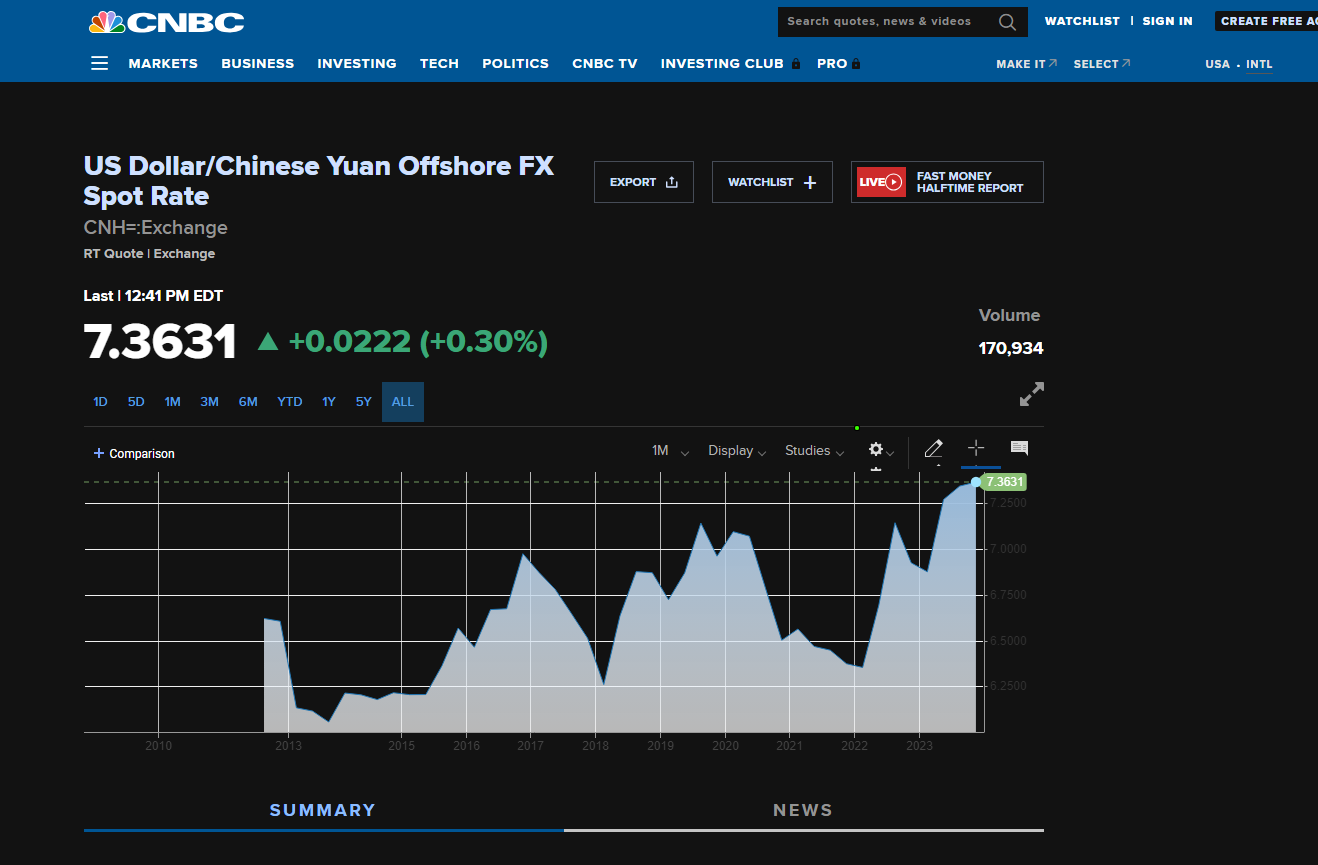Expand the Display dropdown
The width and height of the screenshot is (1318, 865).
[737, 451]
